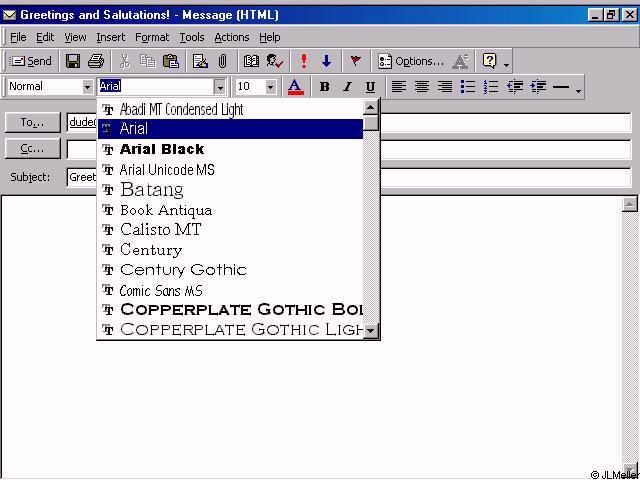Open the font size 10 dropdown

270,87
